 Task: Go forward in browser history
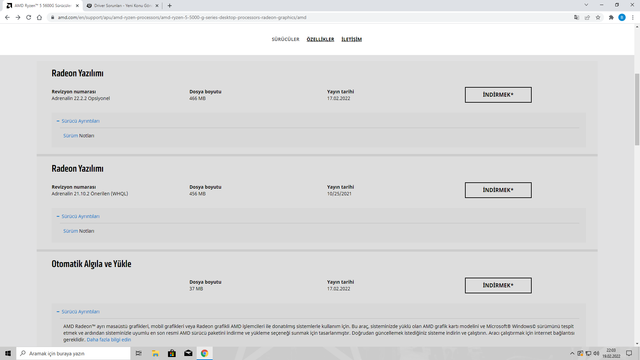coord(18,18)
